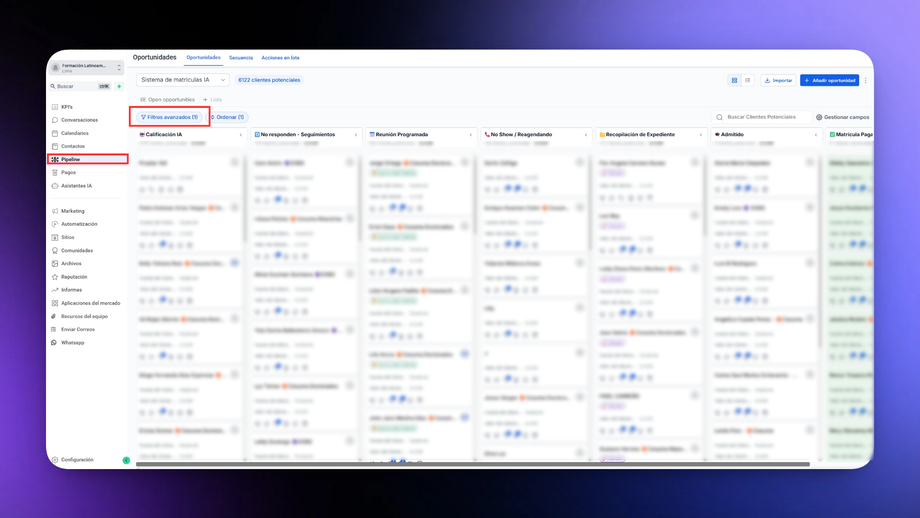Click the Pipeline icon in sidebar
Image resolution: width=920 pixels, height=518 pixels.
pos(55,160)
